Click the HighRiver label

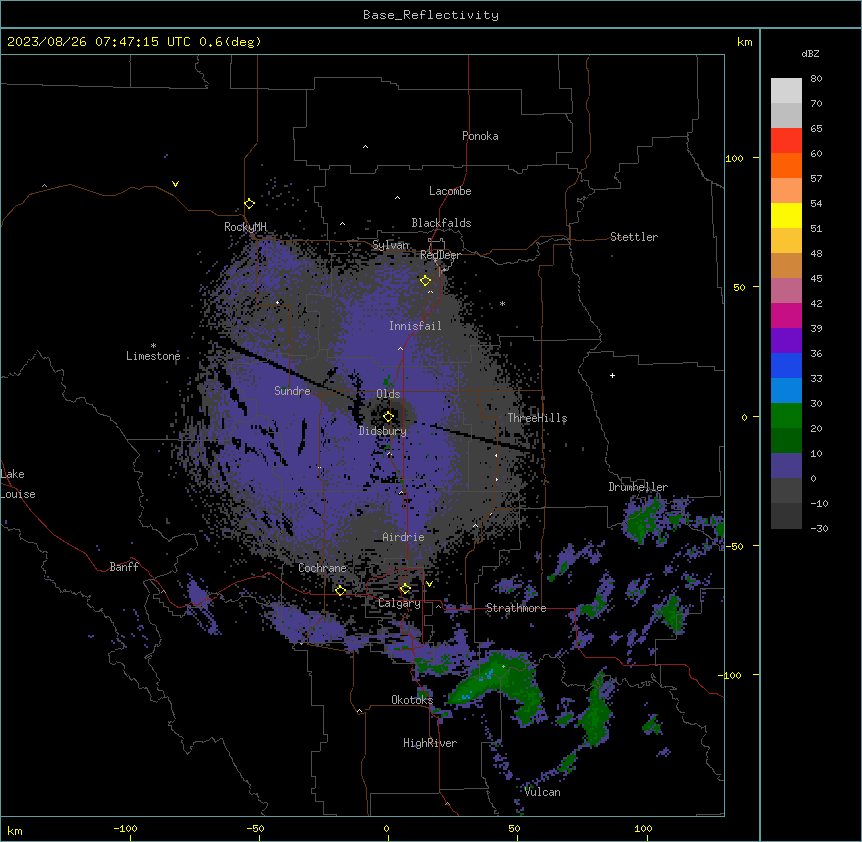pyautogui.click(x=430, y=743)
